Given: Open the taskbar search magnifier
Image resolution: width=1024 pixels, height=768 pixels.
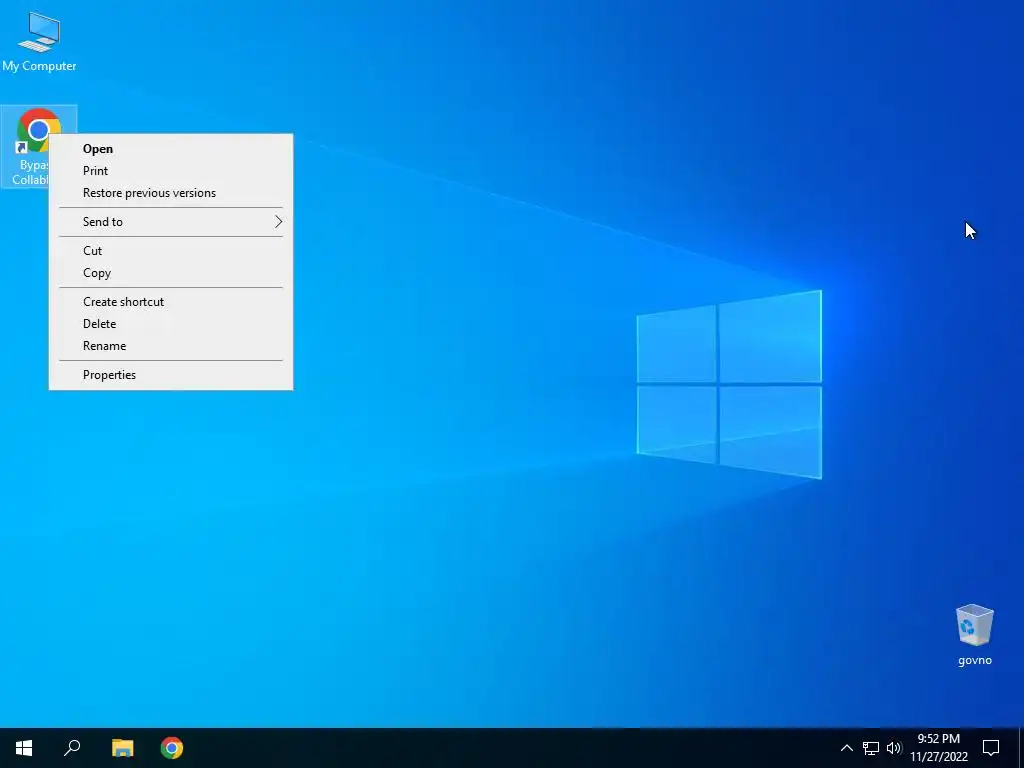Looking at the screenshot, I should (x=72, y=748).
